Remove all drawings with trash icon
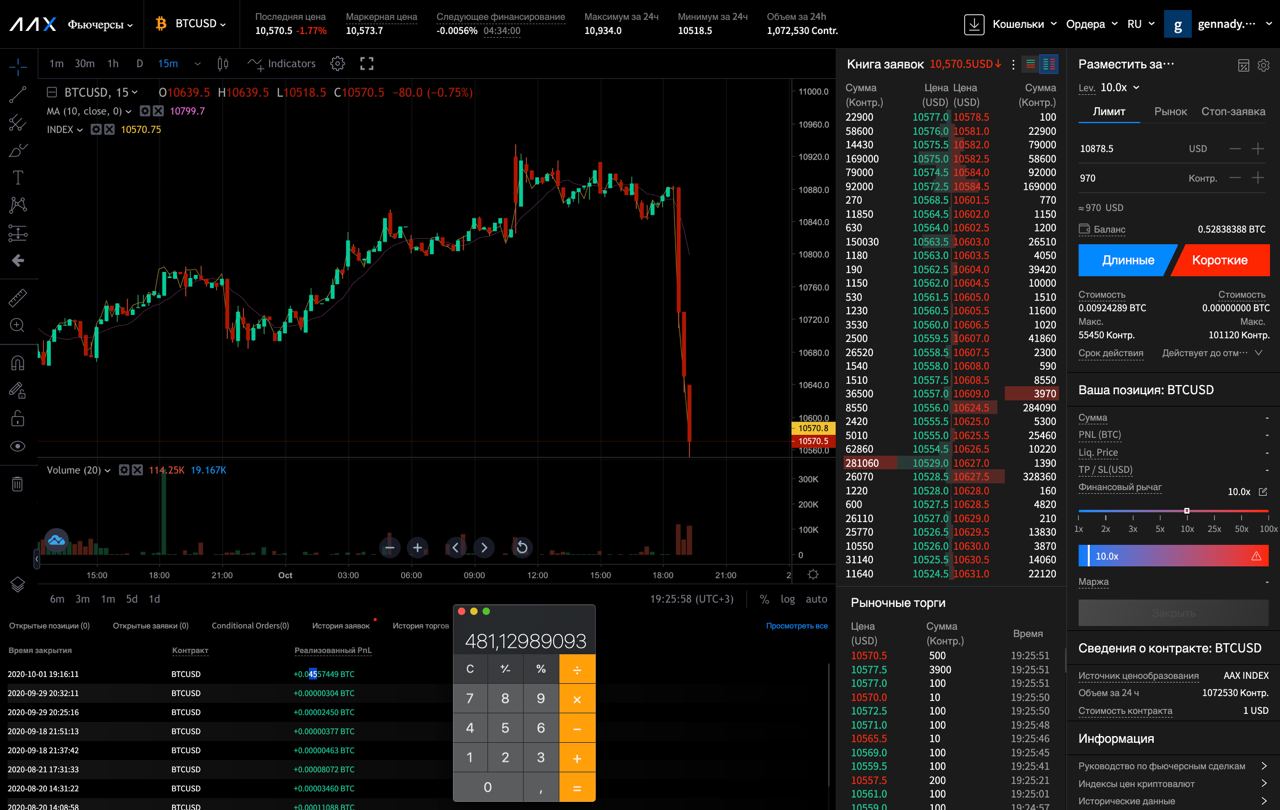Image resolution: width=1280 pixels, height=810 pixels. click(17, 484)
